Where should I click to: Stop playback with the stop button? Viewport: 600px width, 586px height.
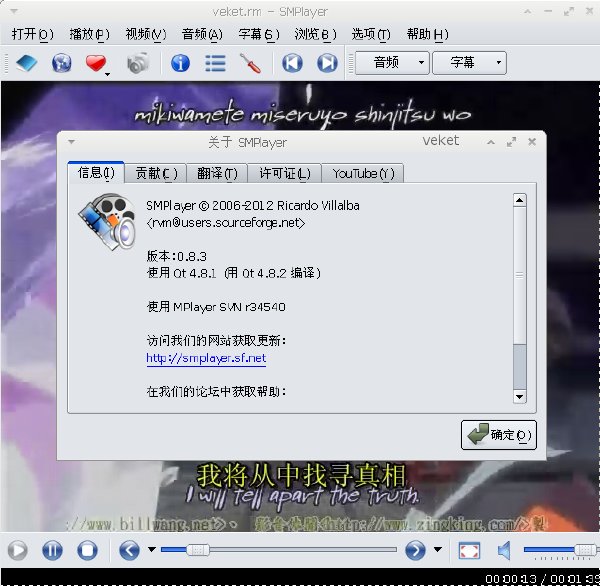87,550
